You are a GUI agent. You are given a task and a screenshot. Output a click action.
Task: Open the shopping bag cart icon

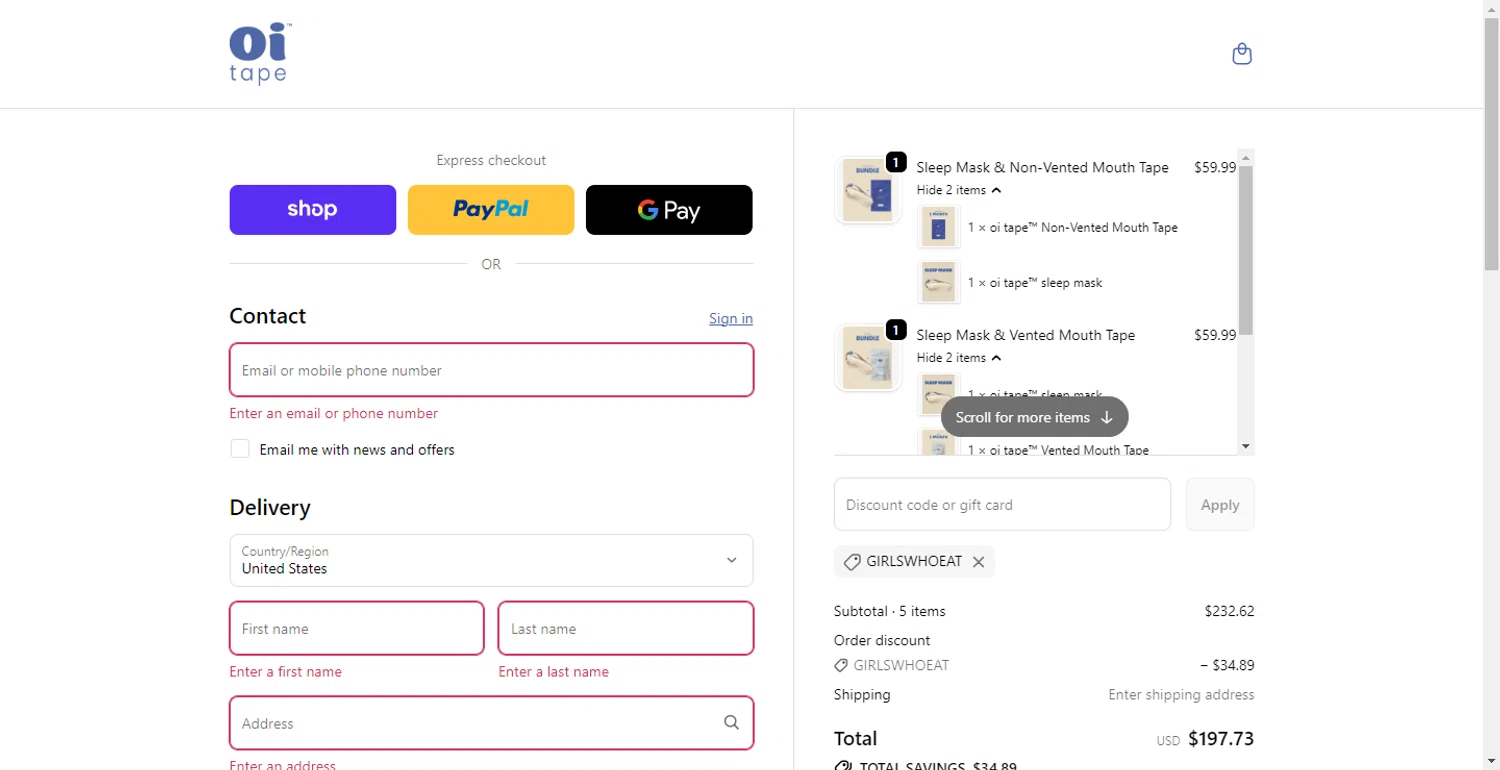[1242, 54]
